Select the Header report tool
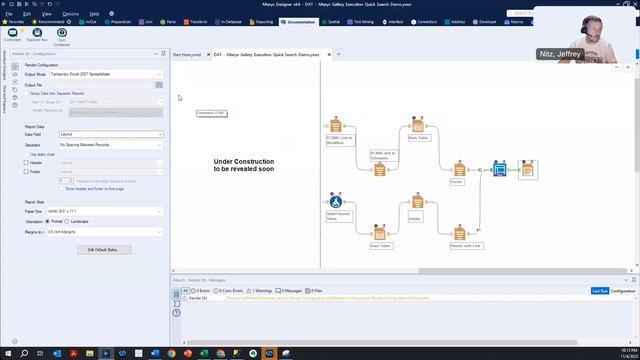The height and width of the screenshot is (360, 640). point(460,169)
